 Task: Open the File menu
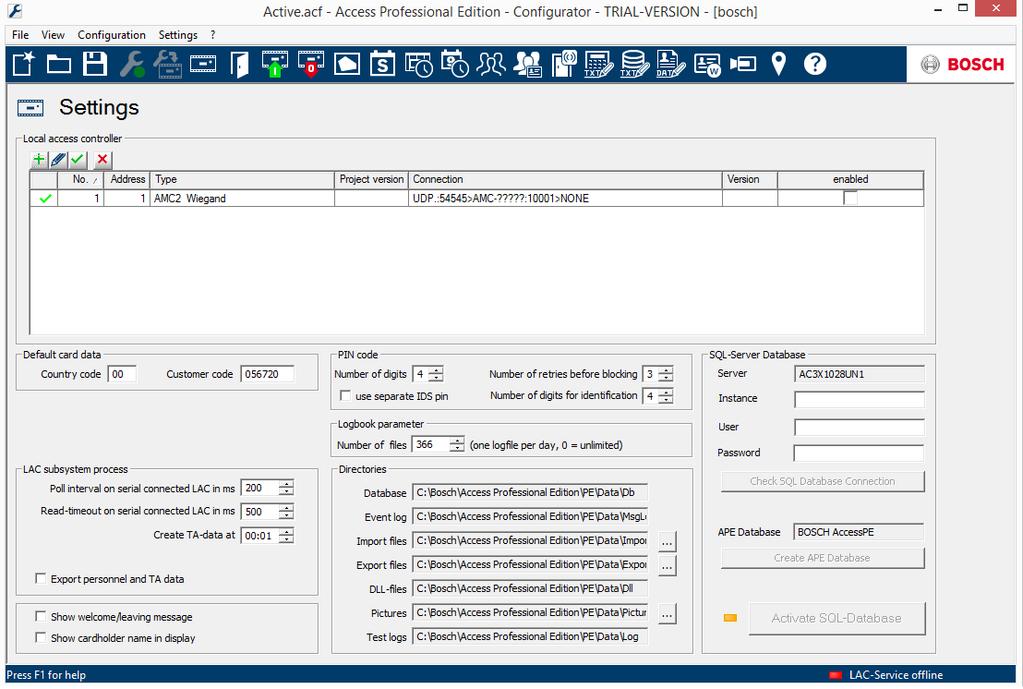click(20, 35)
